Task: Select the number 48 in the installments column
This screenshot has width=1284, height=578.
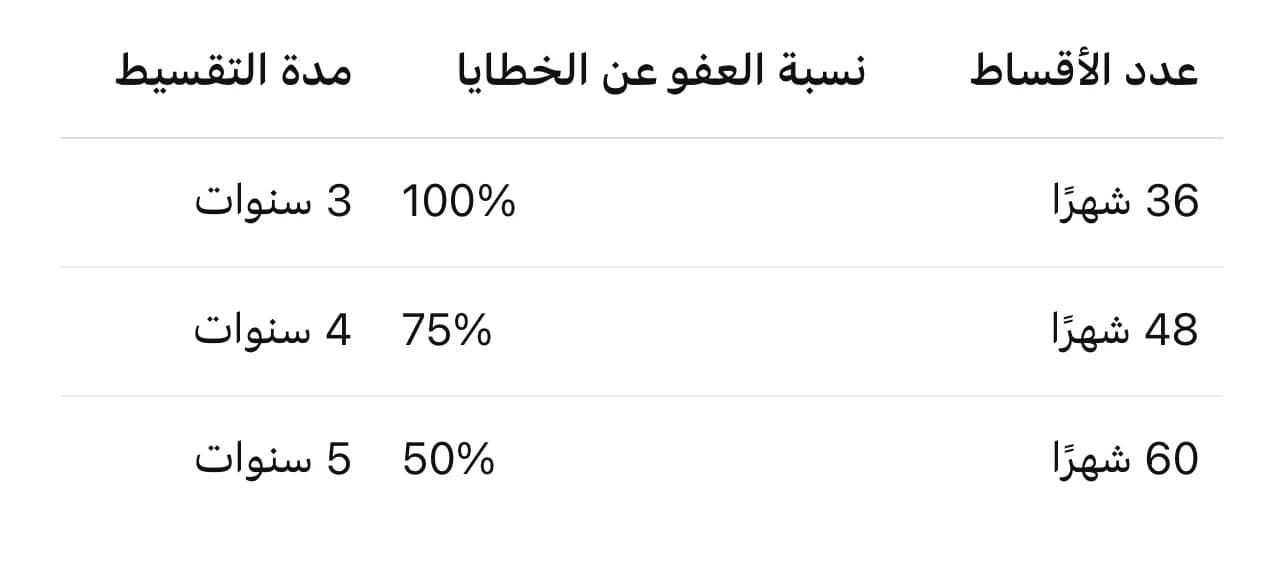Action: [1171, 331]
